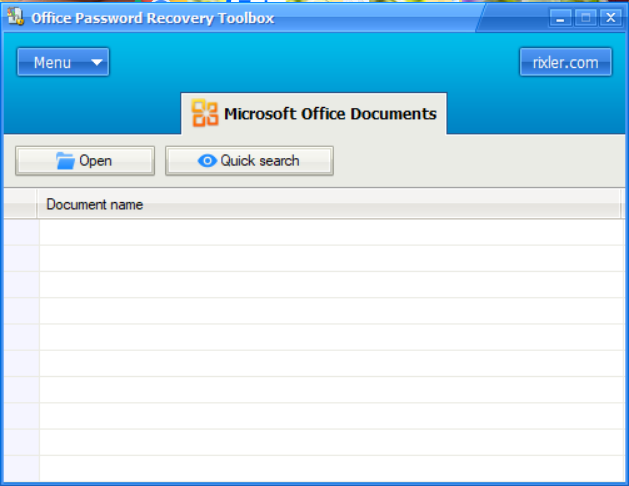This screenshot has height=486, width=629.
Task: Click the window title bar text
Action: click(152, 18)
